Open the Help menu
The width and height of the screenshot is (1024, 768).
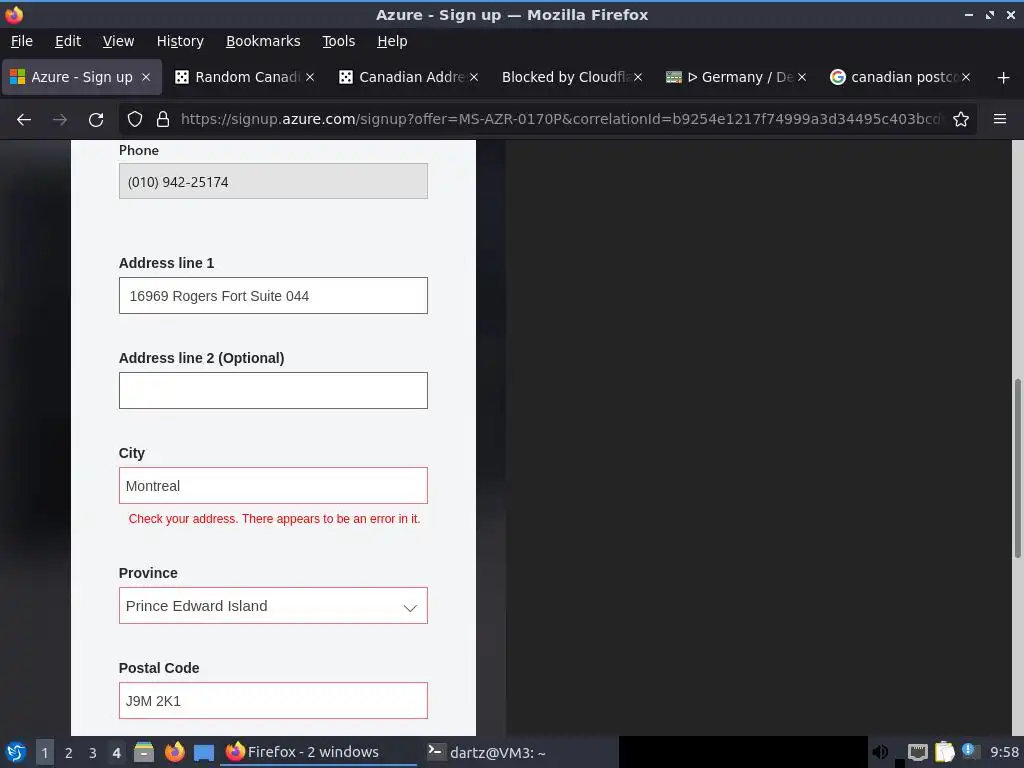(392, 41)
